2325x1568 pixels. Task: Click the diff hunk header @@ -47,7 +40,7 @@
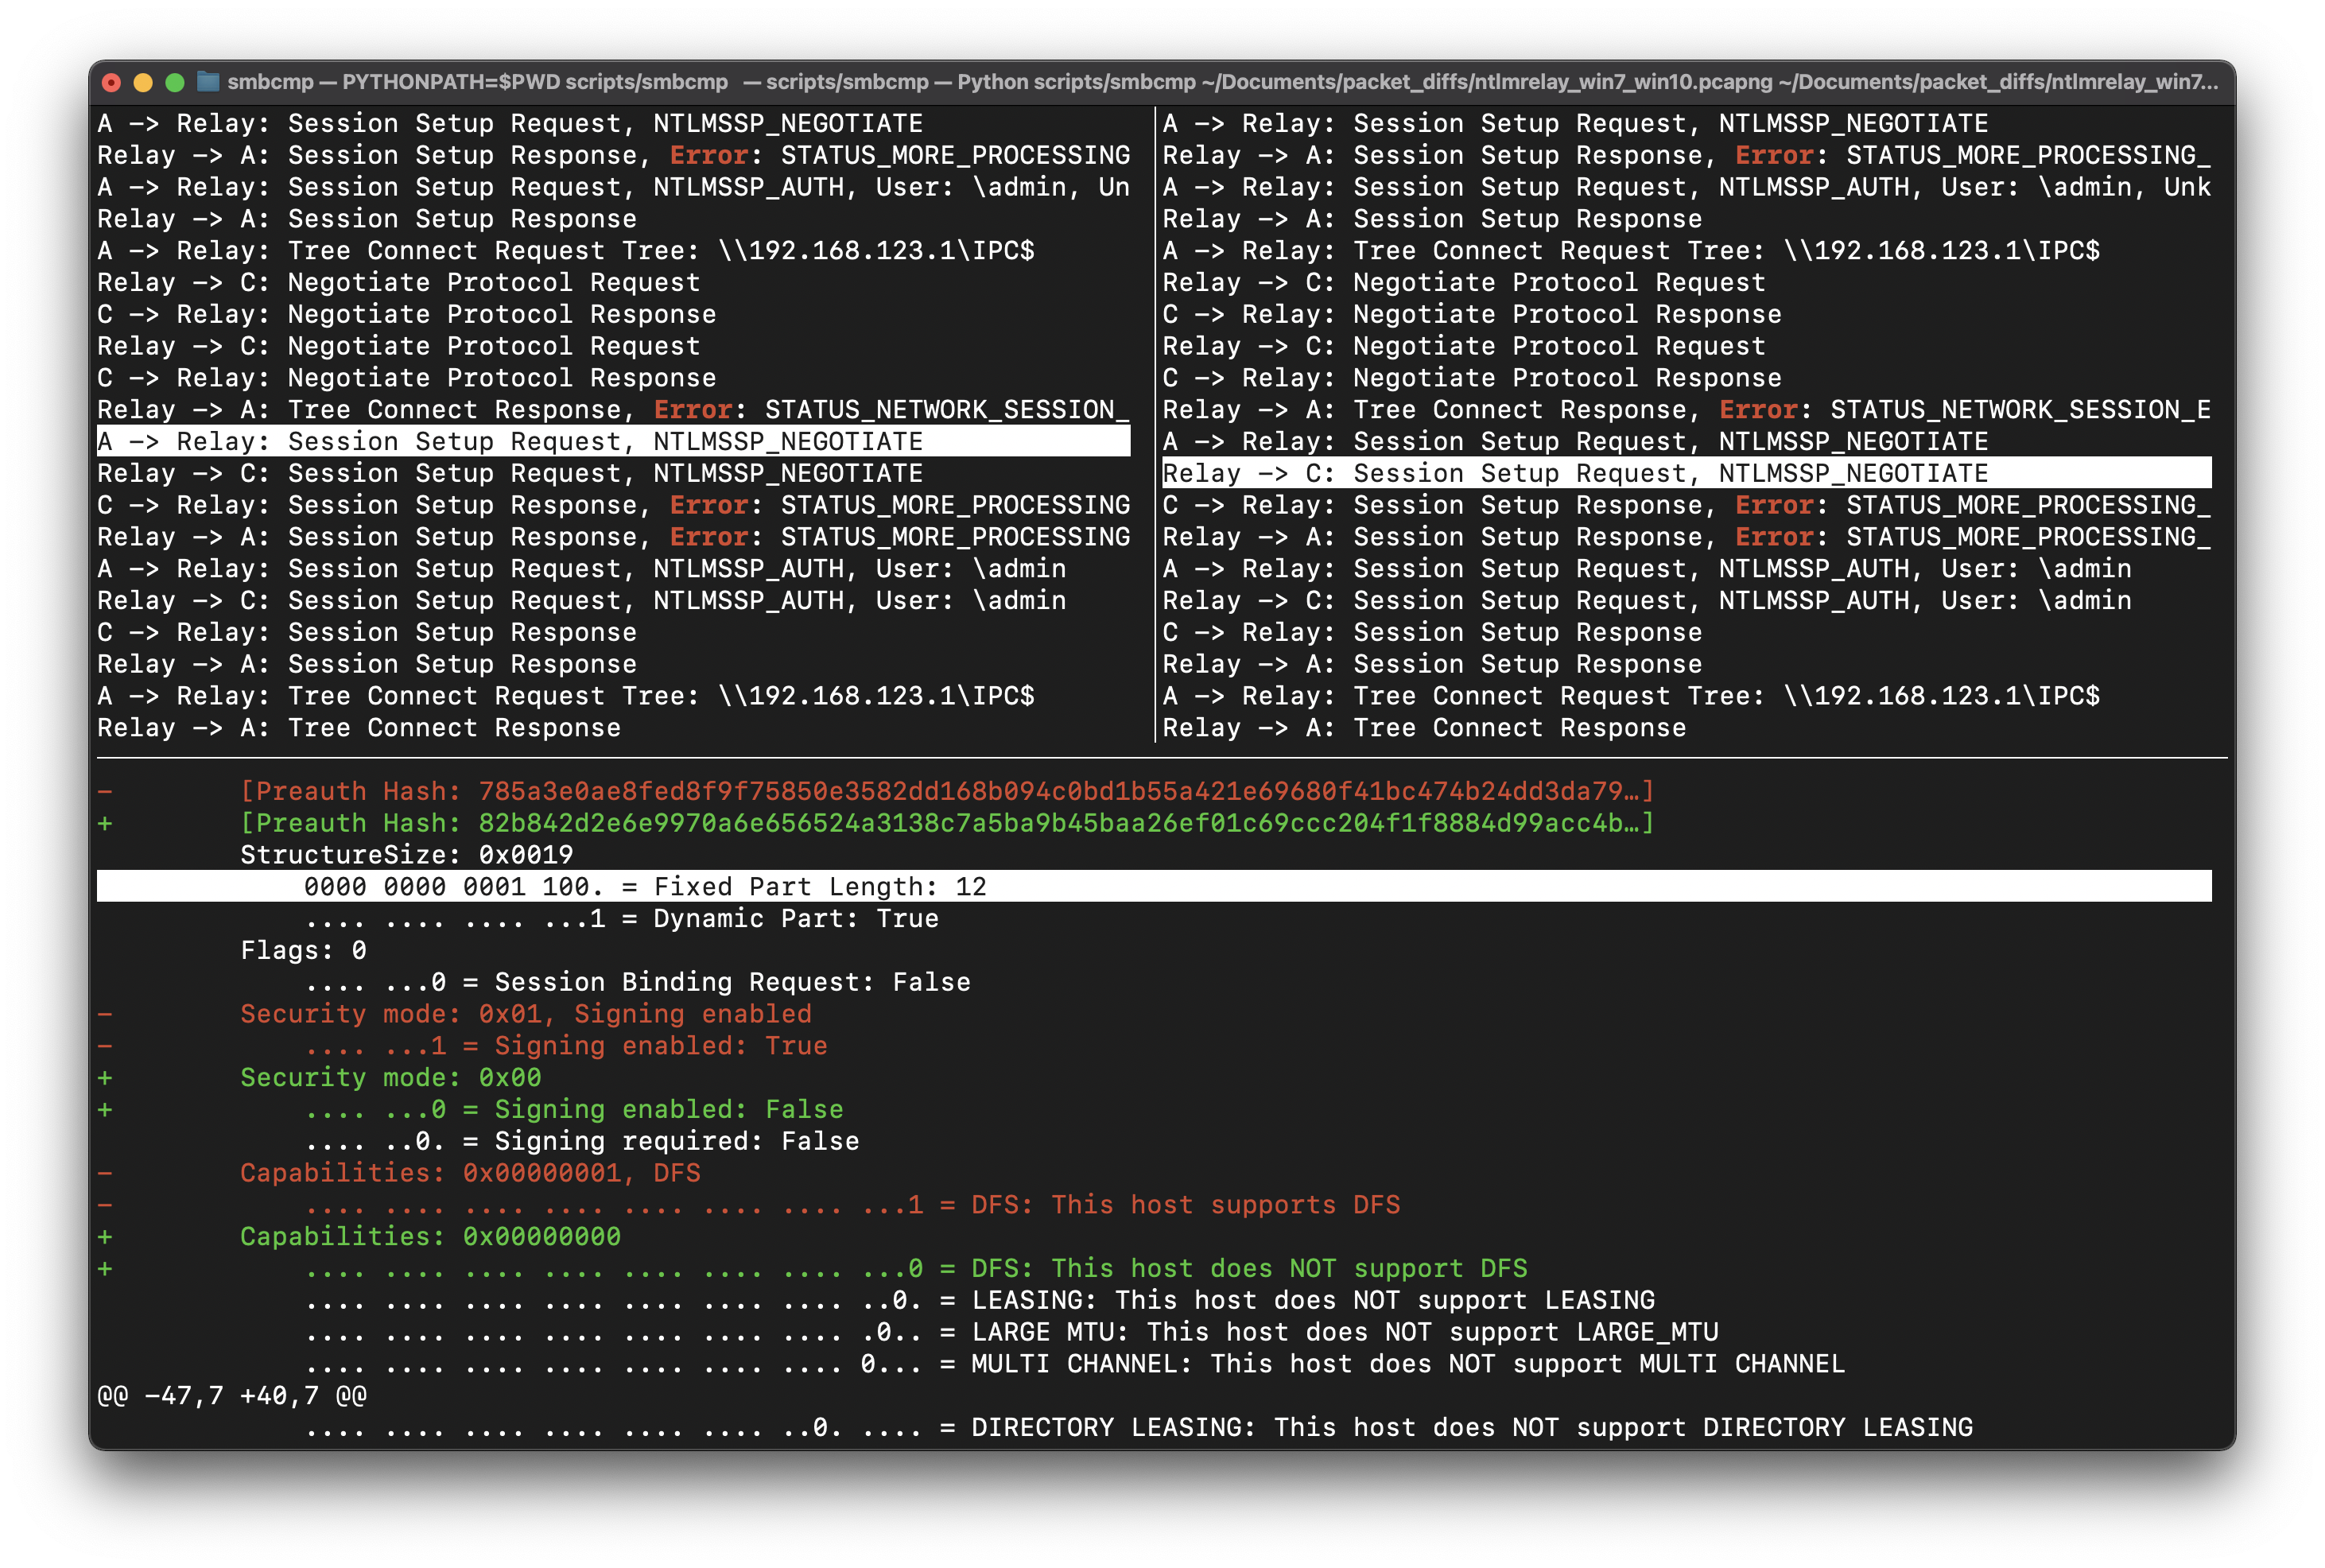232,1395
